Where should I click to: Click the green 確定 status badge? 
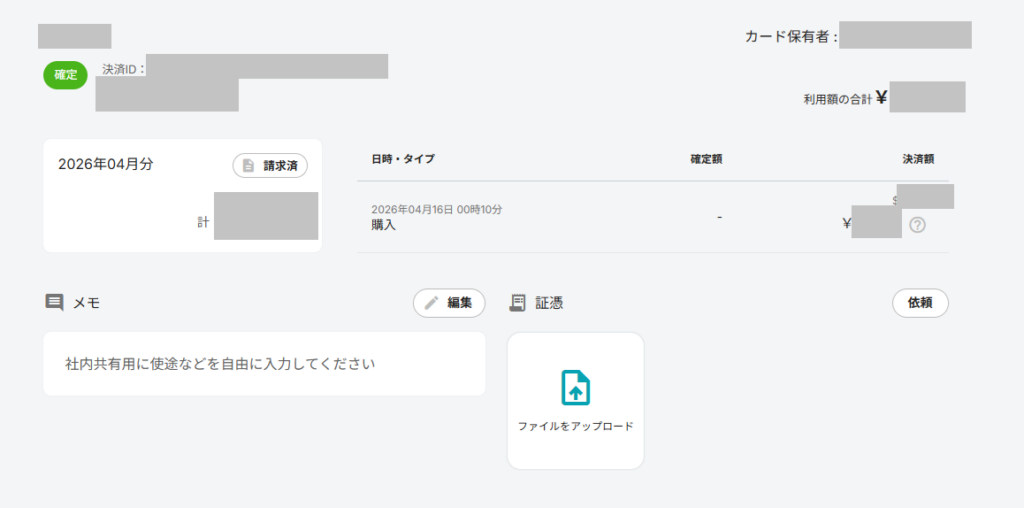pos(65,75)
